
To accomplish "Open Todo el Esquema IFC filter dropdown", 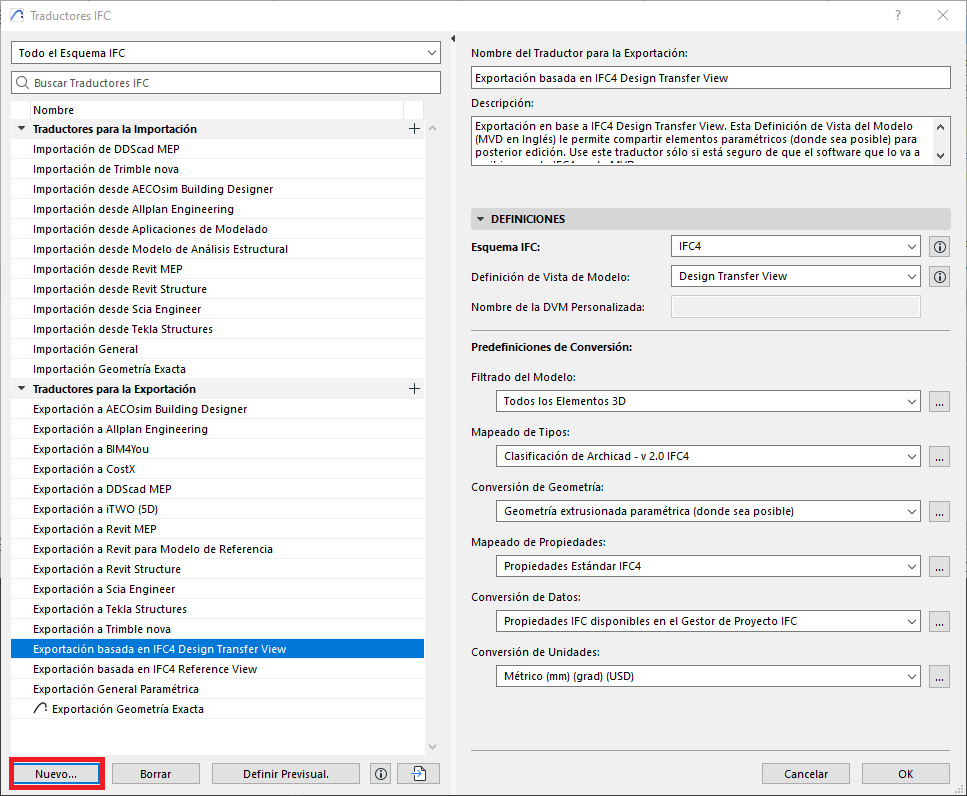I will pos(226,52).
